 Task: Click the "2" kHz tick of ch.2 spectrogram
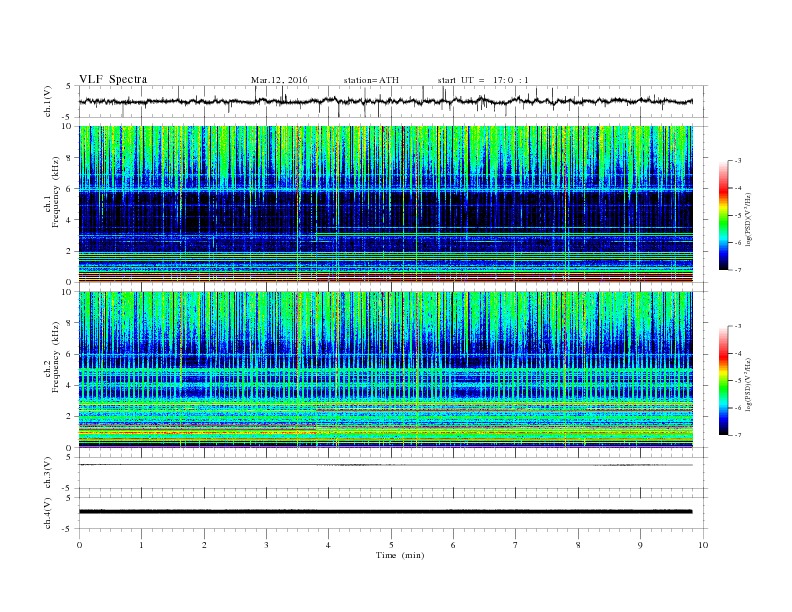coord(69,417)
